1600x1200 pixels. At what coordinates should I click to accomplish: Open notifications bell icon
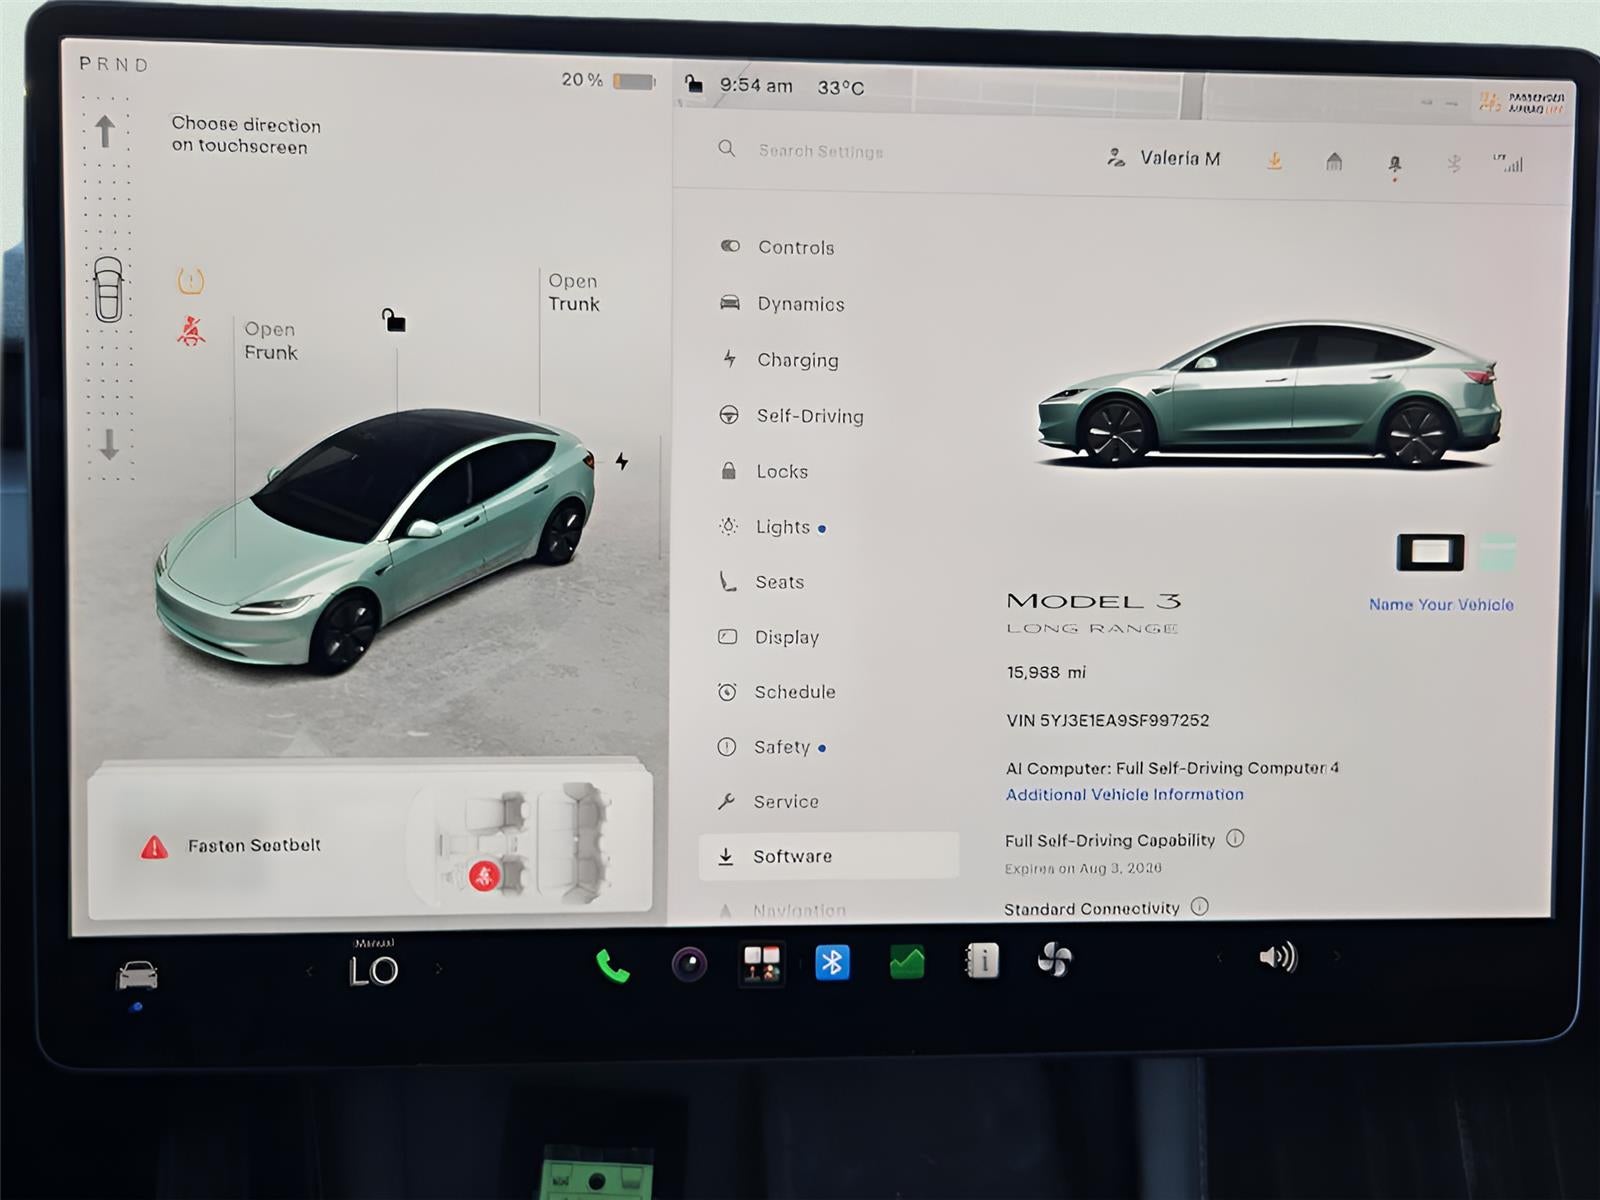pos(1395,164)
